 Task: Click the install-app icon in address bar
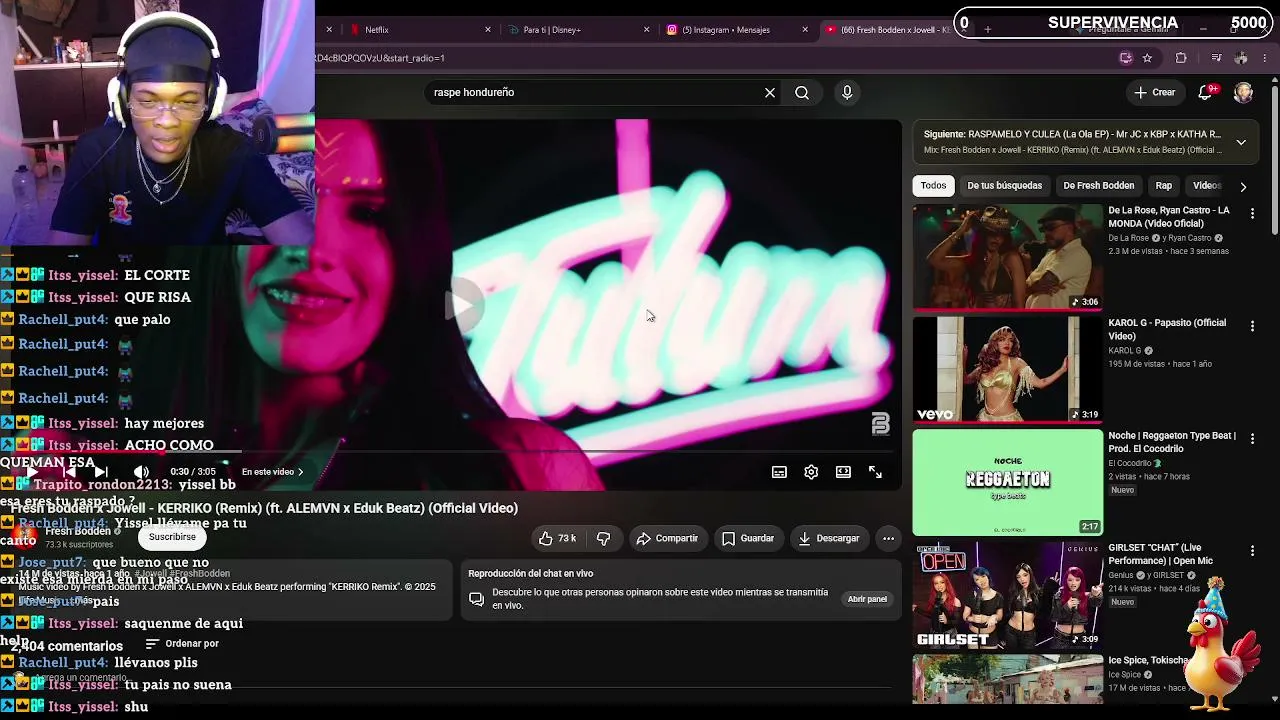point(1125,58)
